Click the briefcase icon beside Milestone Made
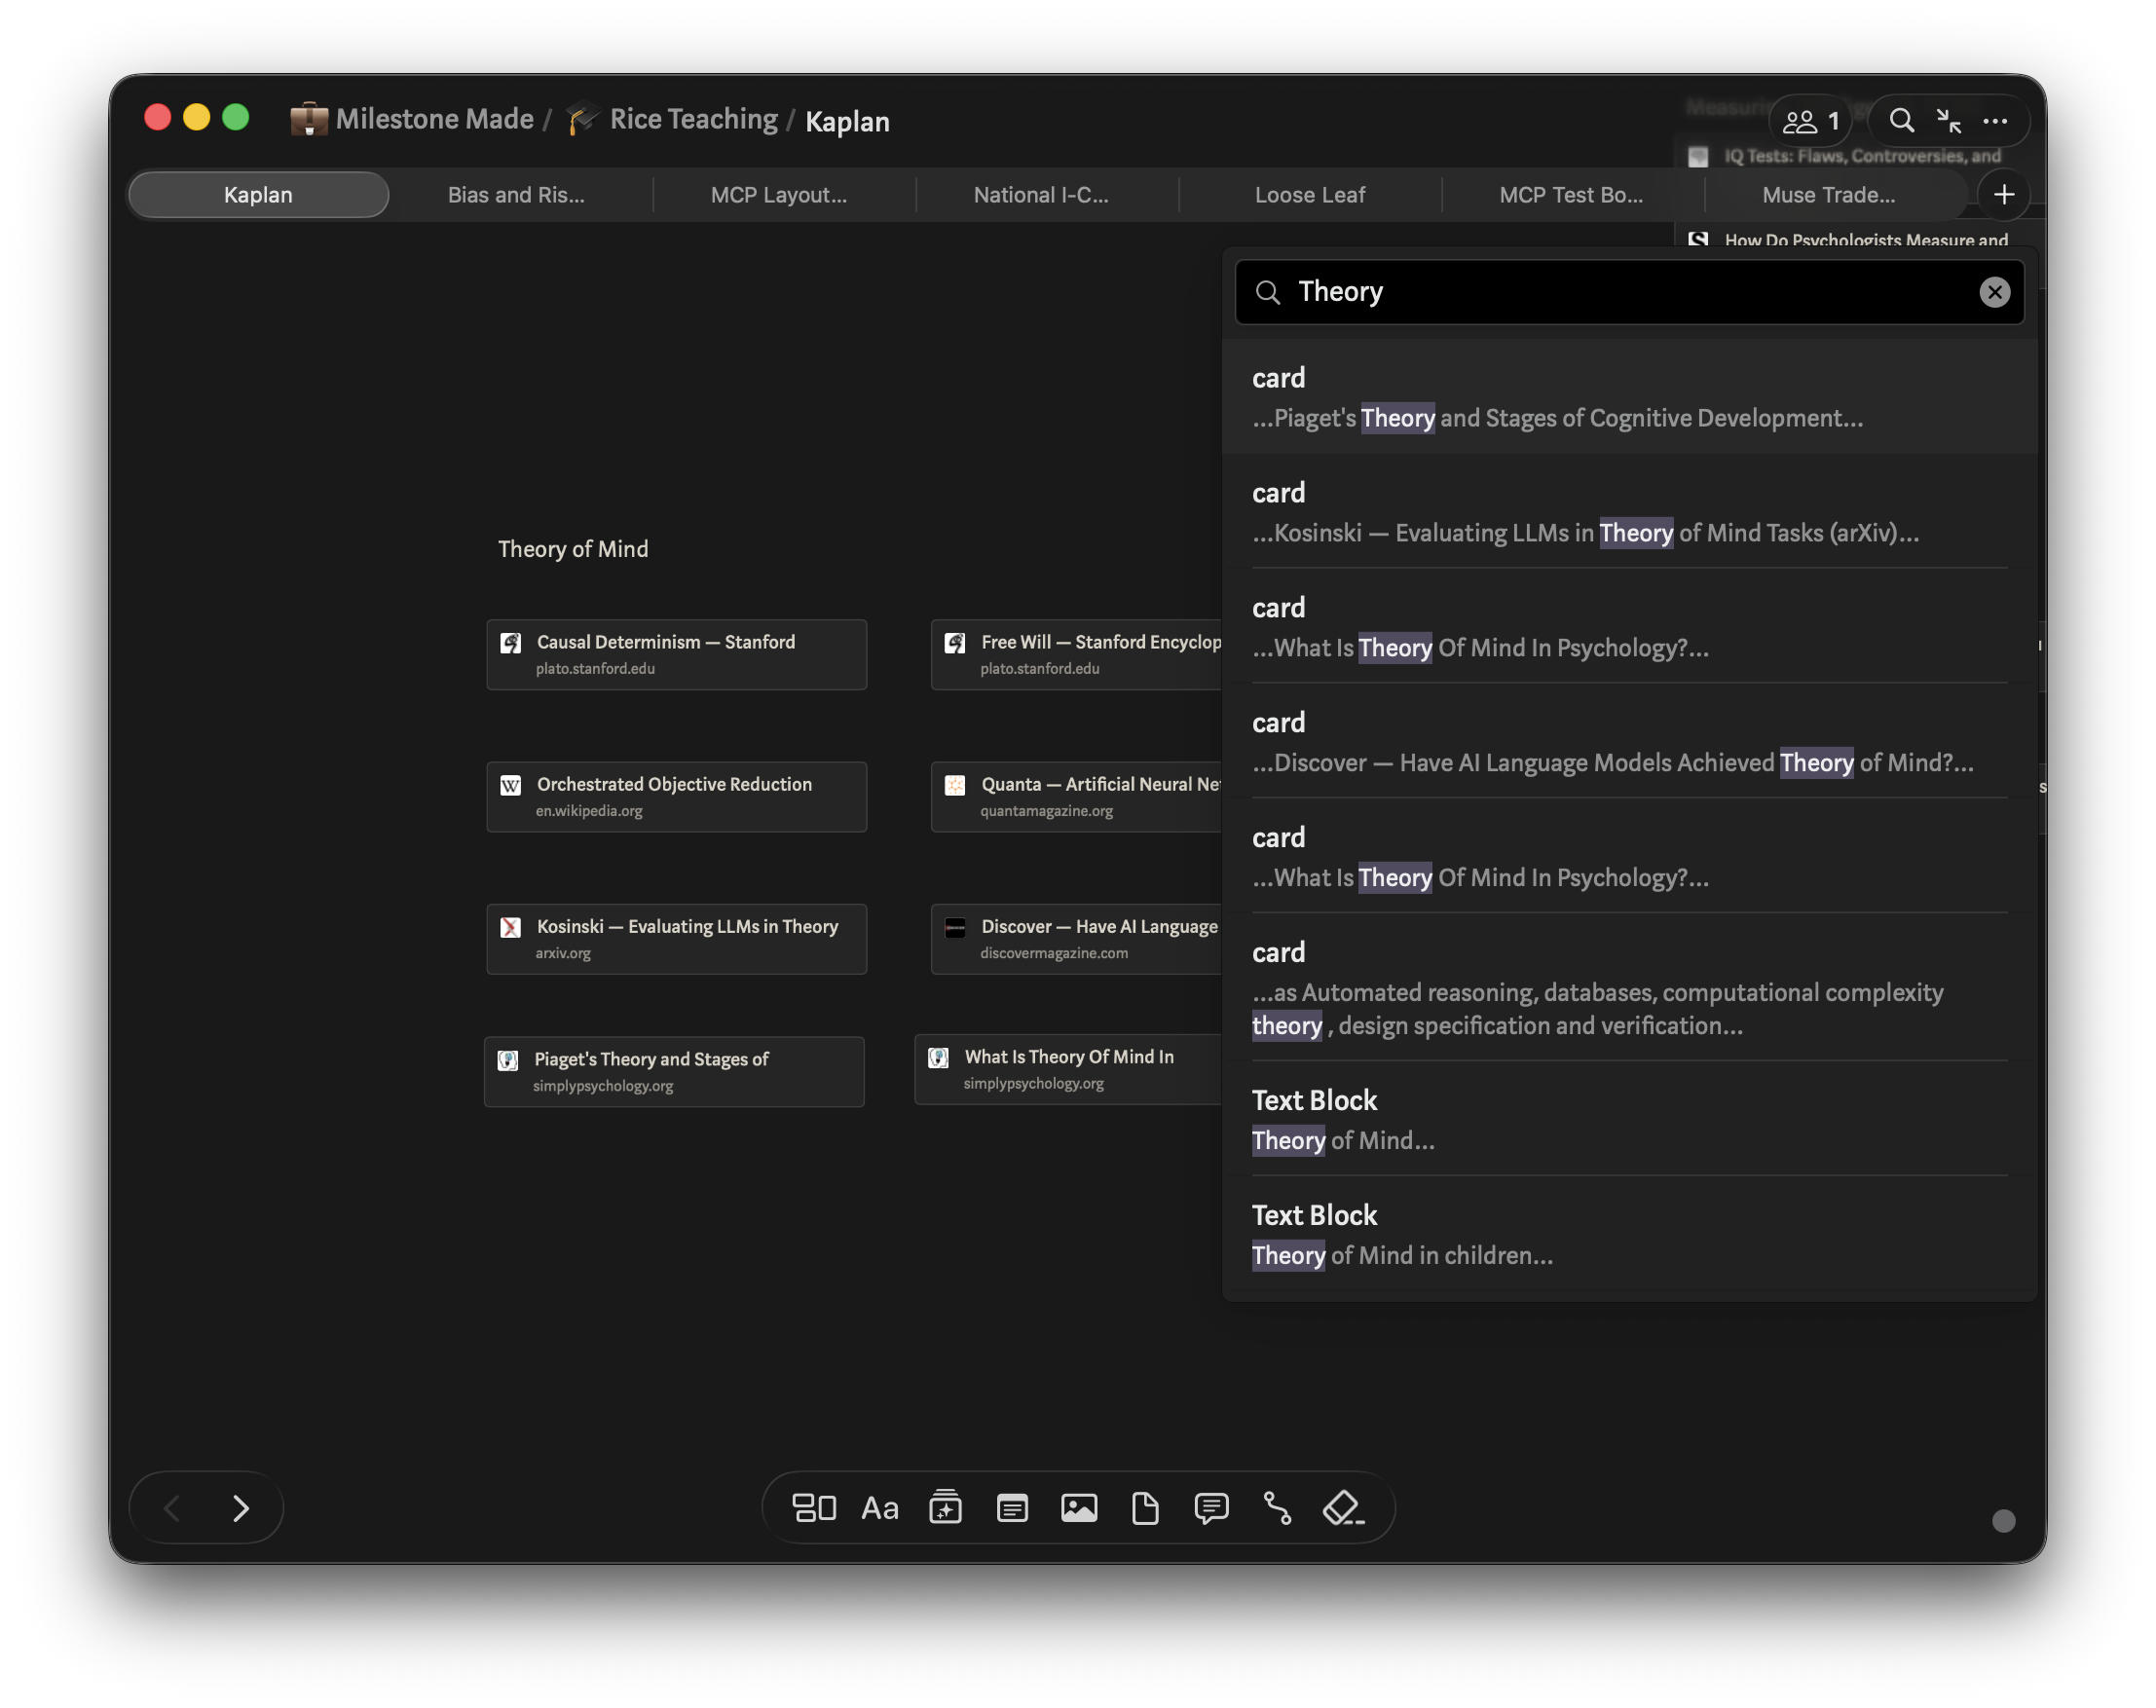This screenshot has height=1708, width=2156. (309, 119)
